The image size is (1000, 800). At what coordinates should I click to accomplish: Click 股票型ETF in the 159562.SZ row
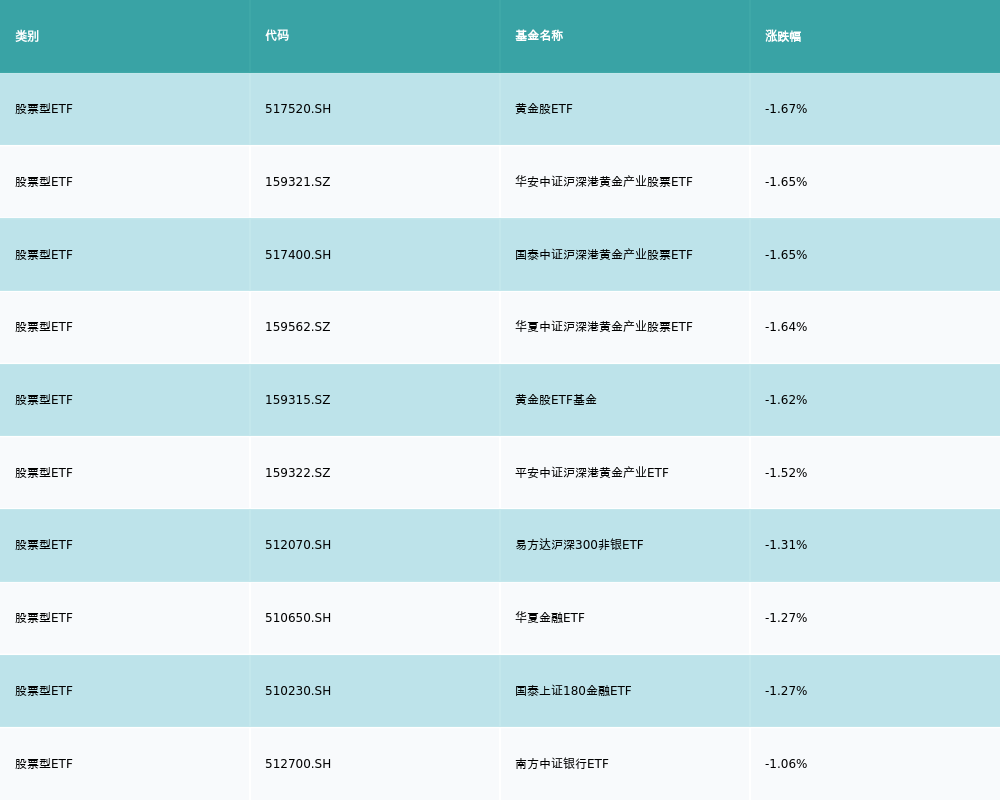point(44,327)
